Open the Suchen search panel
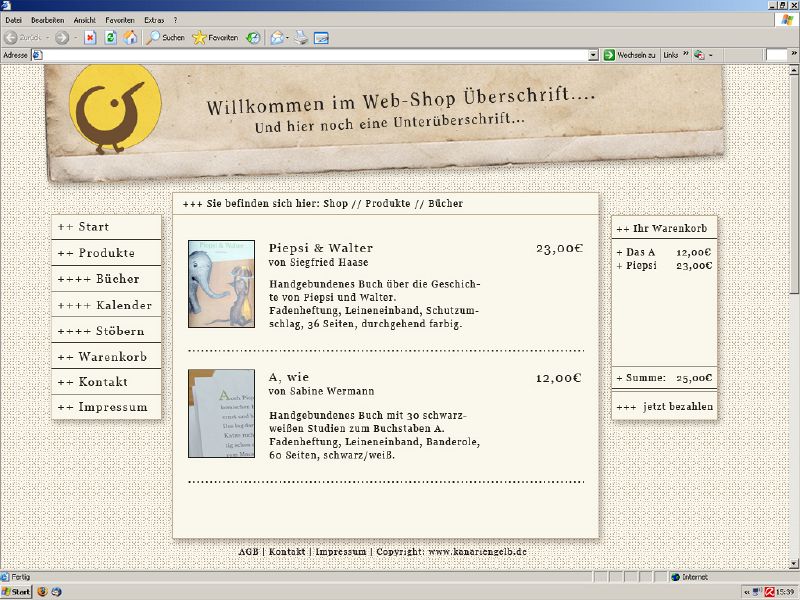The height and width of the screenshot is (600, 800). pyautogui.click(x=165, y=38)
